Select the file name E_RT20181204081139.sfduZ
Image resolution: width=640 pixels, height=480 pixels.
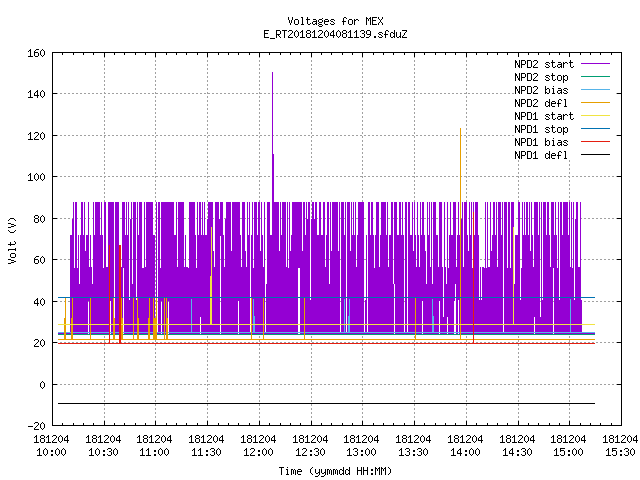[335, 34]
